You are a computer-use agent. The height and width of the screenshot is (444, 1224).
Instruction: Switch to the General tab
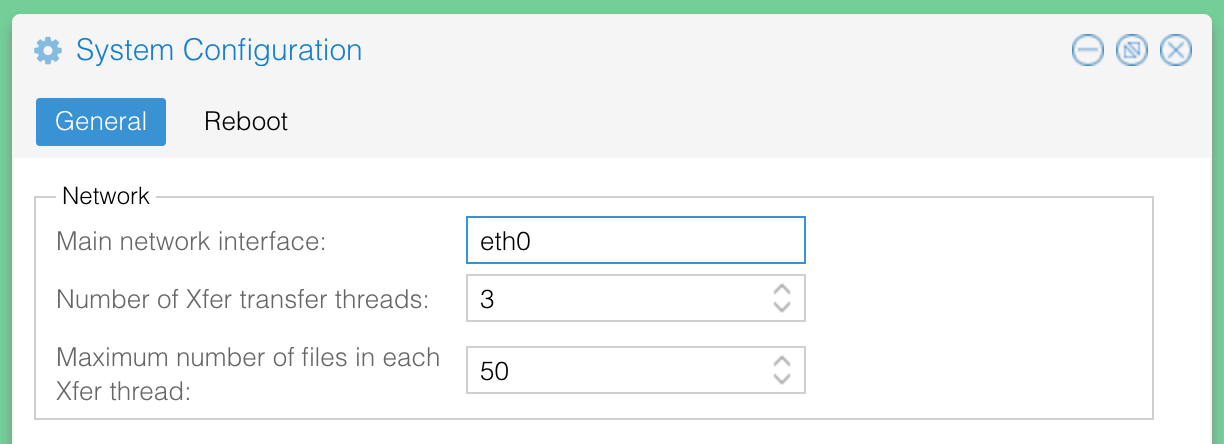coord(101,122)
